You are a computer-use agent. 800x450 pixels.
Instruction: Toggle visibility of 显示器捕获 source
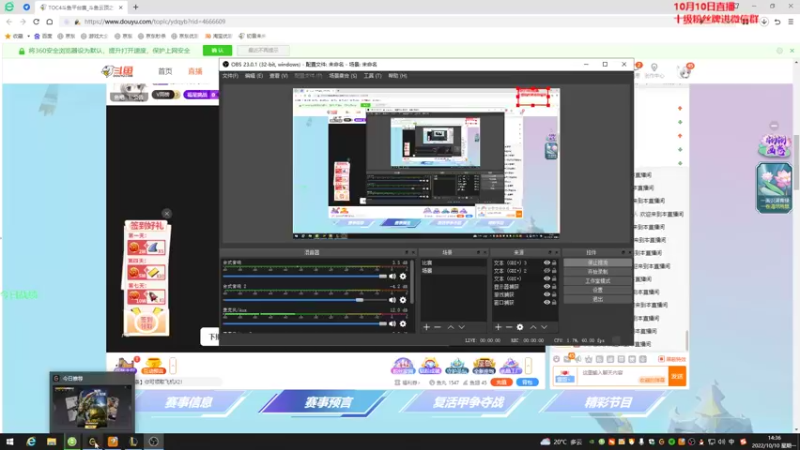pyautogui.click(x=546, y=287)
